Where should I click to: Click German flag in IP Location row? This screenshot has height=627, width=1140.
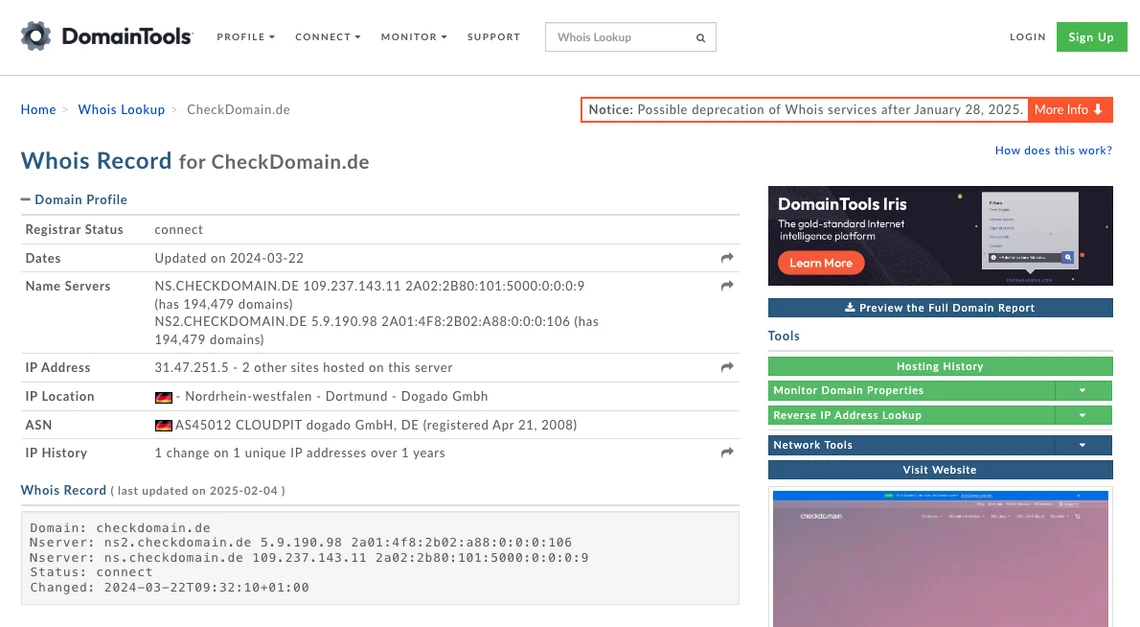(164, 397)
